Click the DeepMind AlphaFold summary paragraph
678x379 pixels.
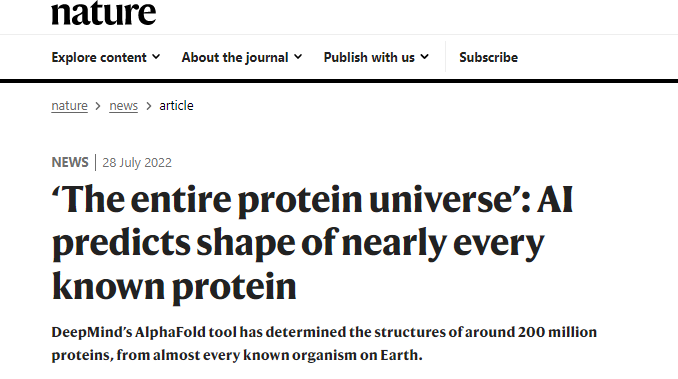pyautogui.click(x=324, y=344)
